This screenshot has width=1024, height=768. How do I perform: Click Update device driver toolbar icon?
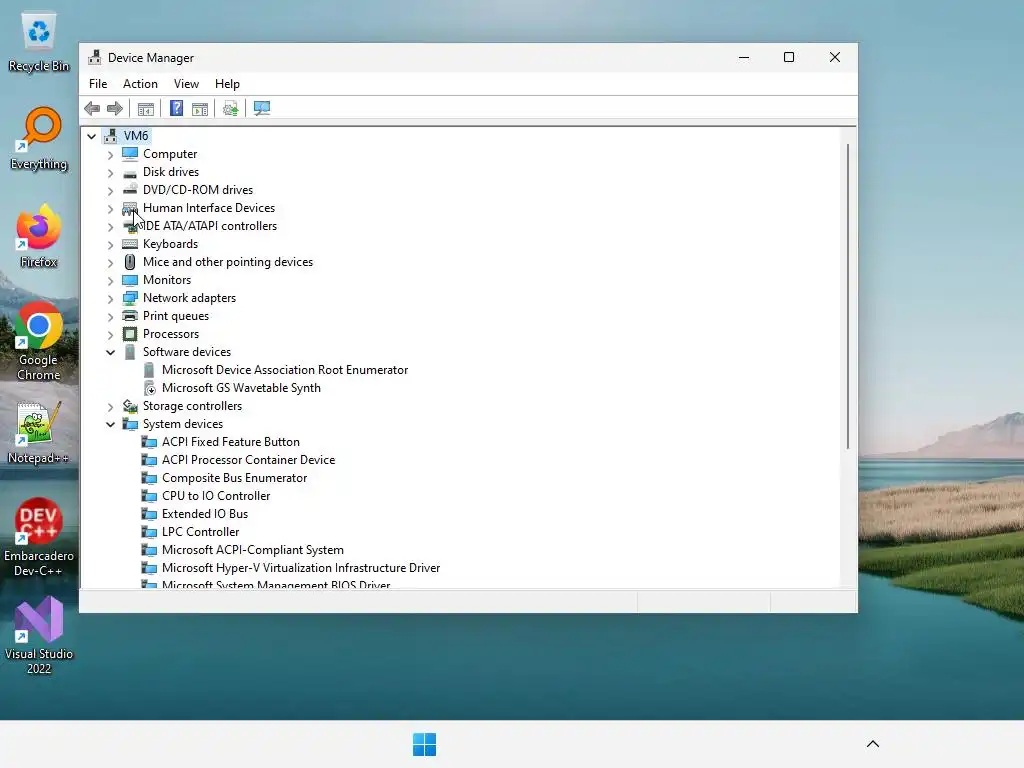[231, 108]
